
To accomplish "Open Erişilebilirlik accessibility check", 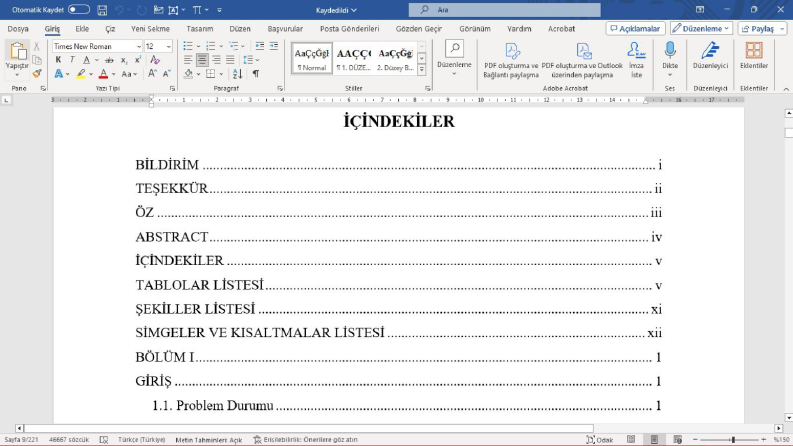I will tap(305, 440).
